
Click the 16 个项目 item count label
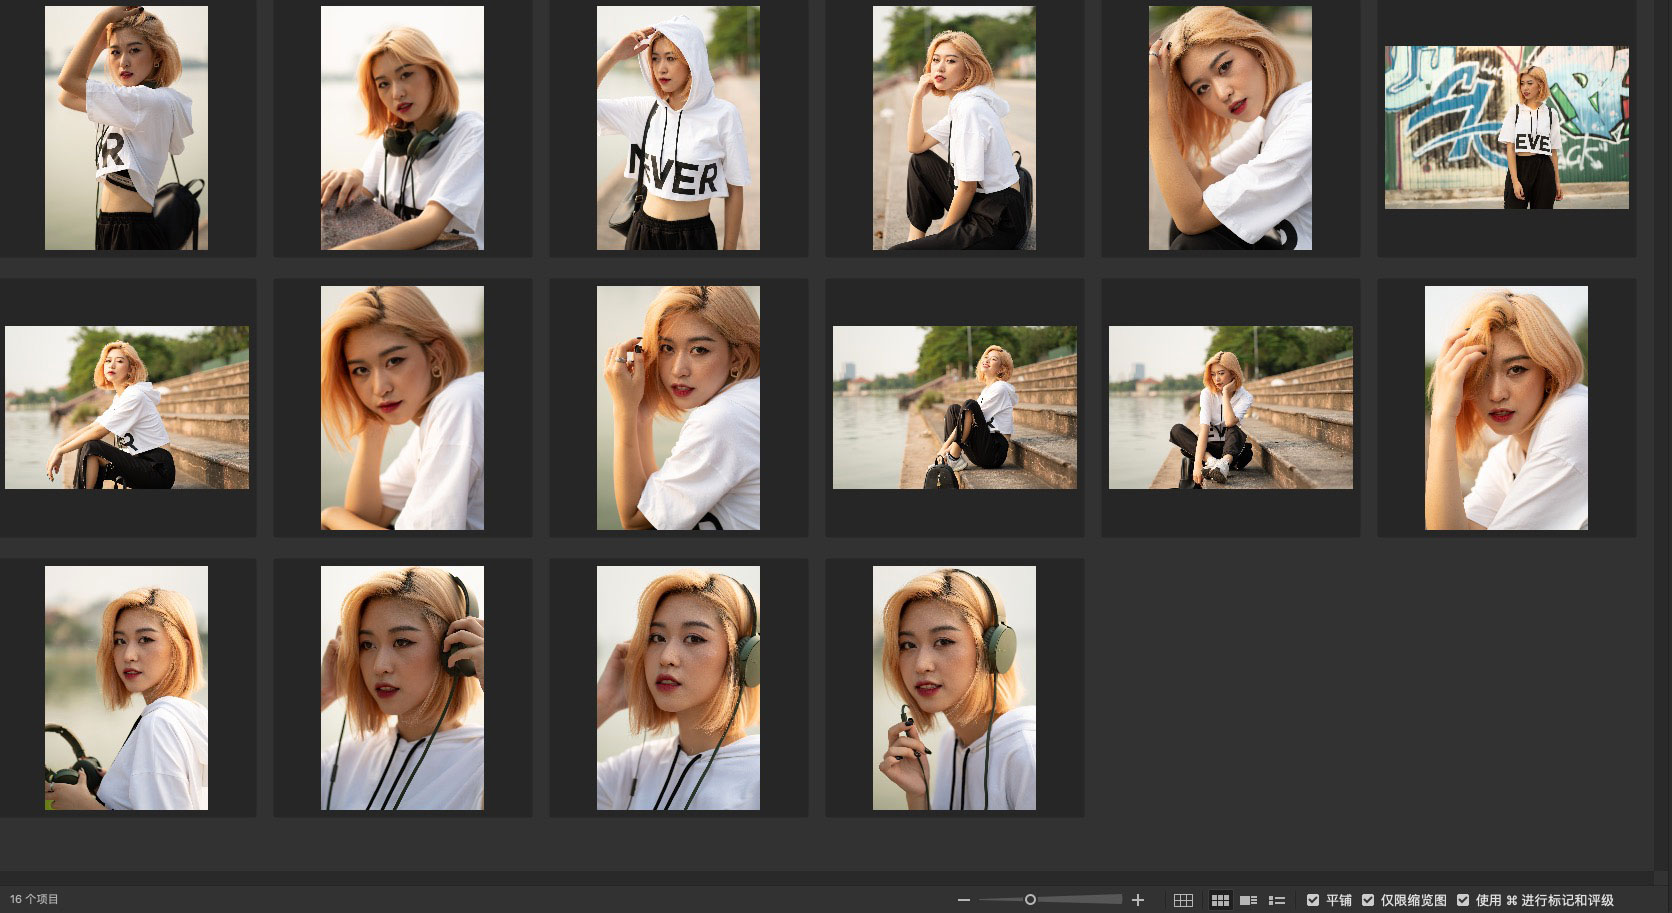pyautogui.click(x=35, y=899)
